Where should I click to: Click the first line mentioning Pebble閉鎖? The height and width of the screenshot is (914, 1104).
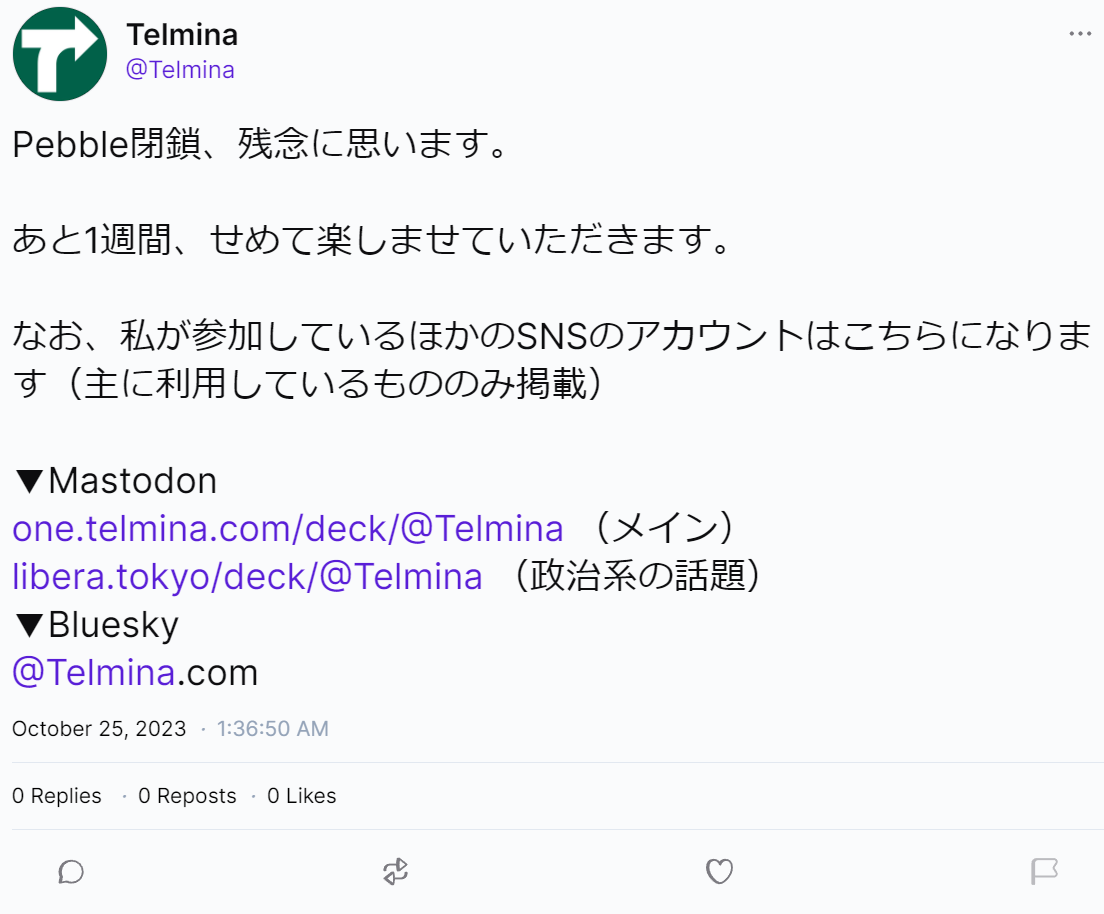(x=260, y=146)
